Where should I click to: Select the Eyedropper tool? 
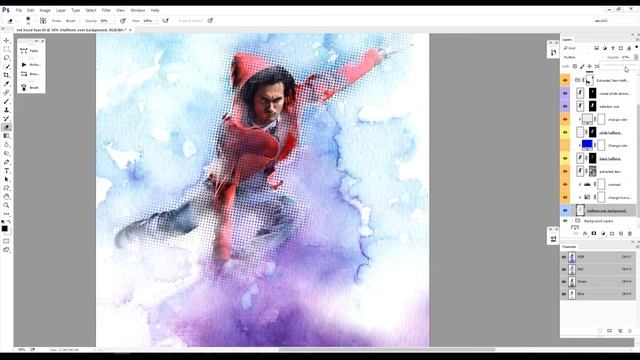click(x=6, y=84)
